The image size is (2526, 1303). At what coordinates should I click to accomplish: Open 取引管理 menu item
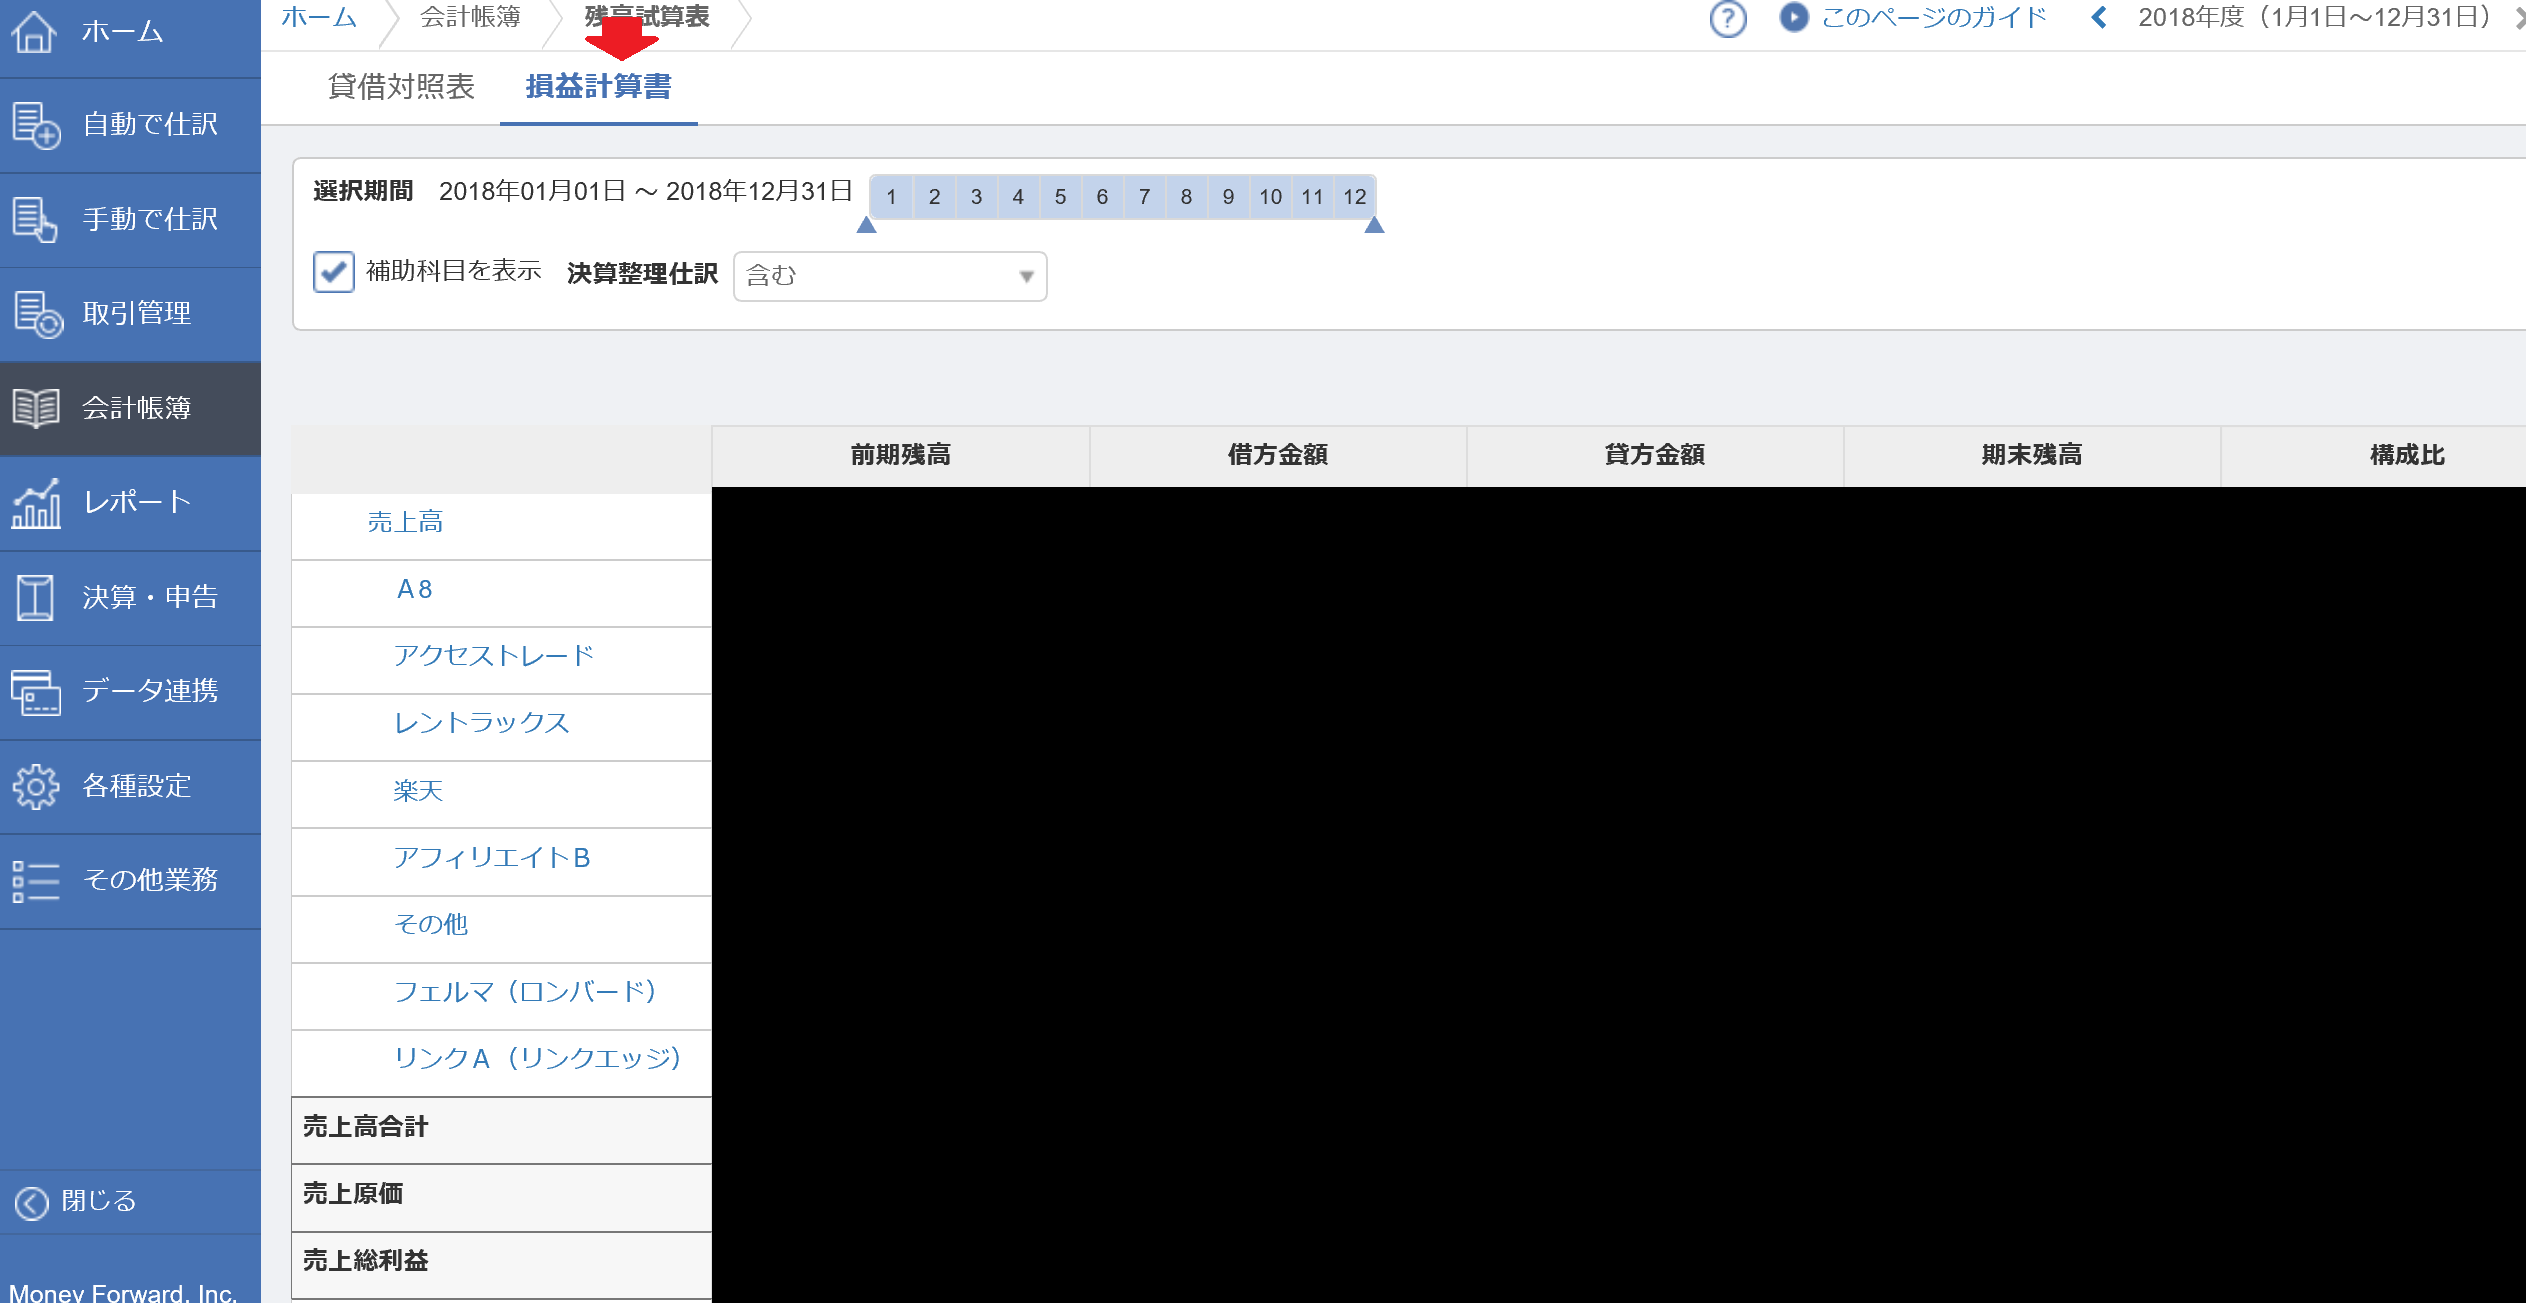click(x=130, y=314)
